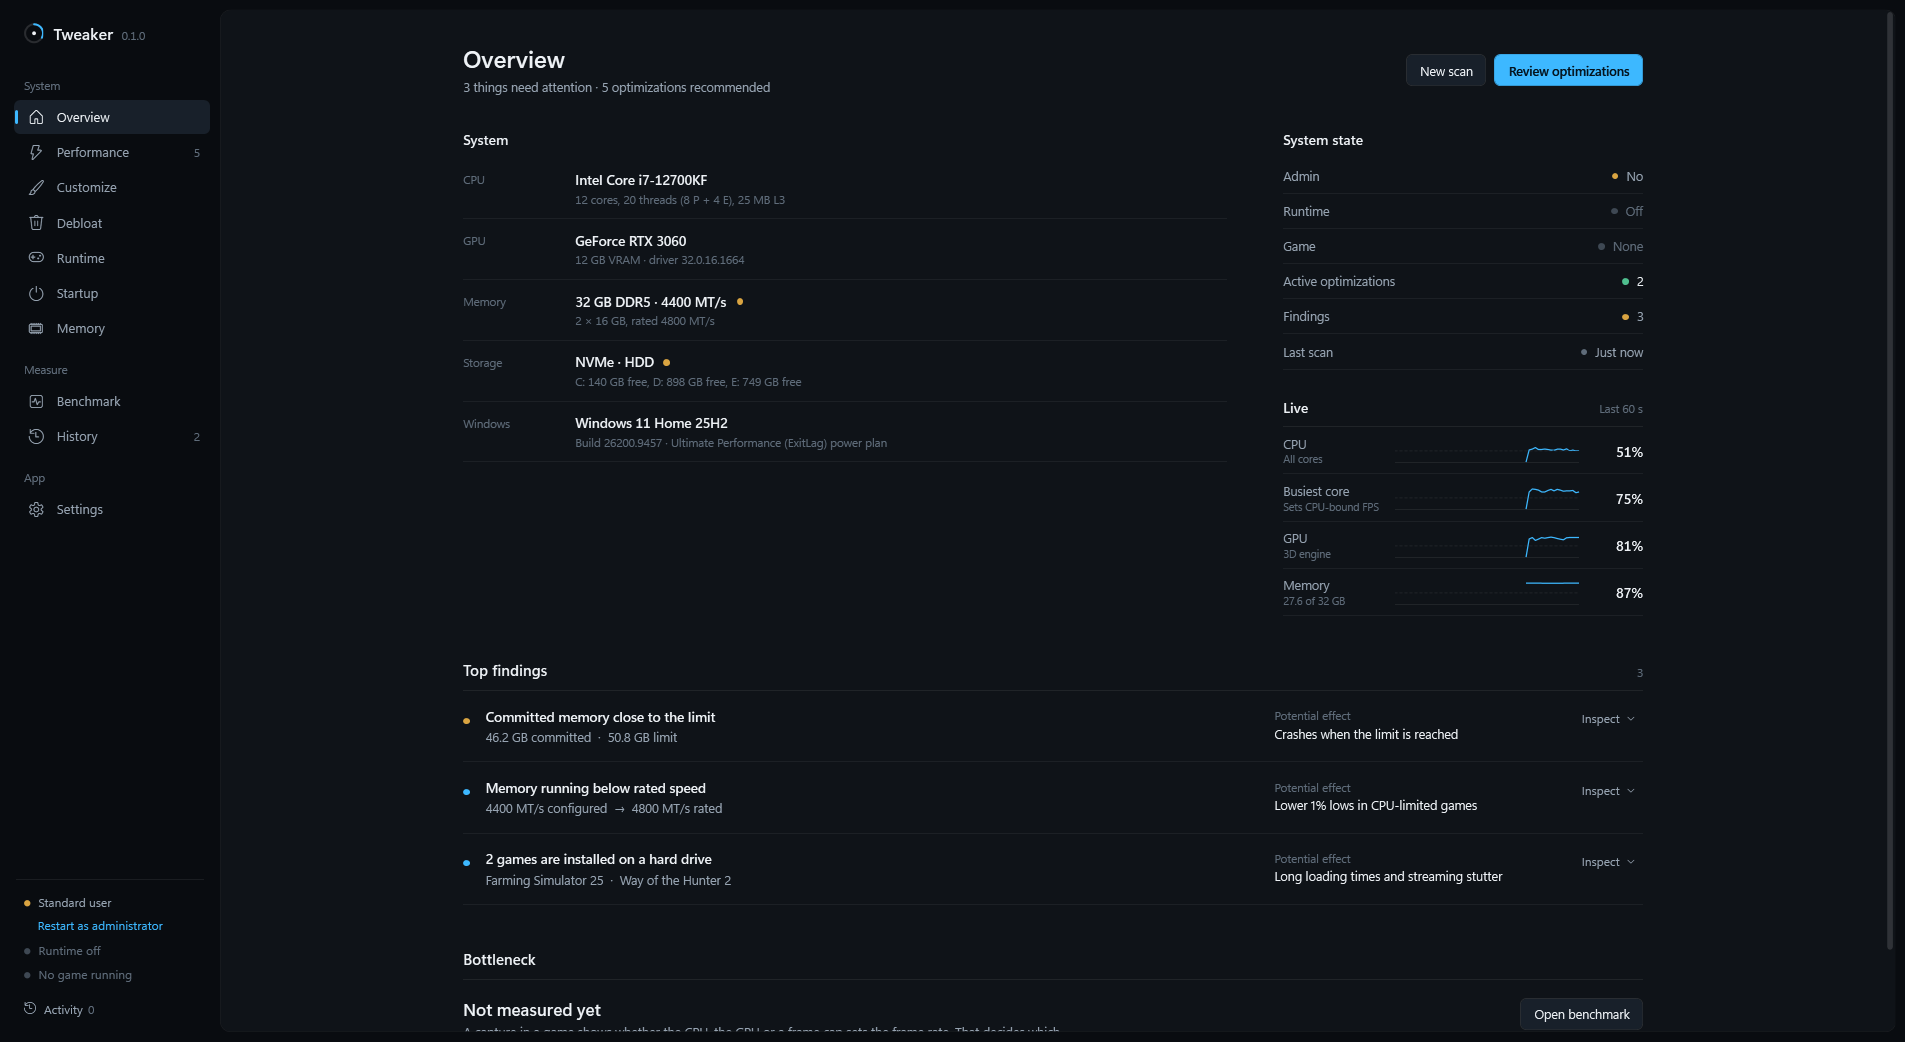Image resolution: width=1905 pixels, height=1042 pixels.
Task: Click Open benchmark button
Action: (1581, 1014)
